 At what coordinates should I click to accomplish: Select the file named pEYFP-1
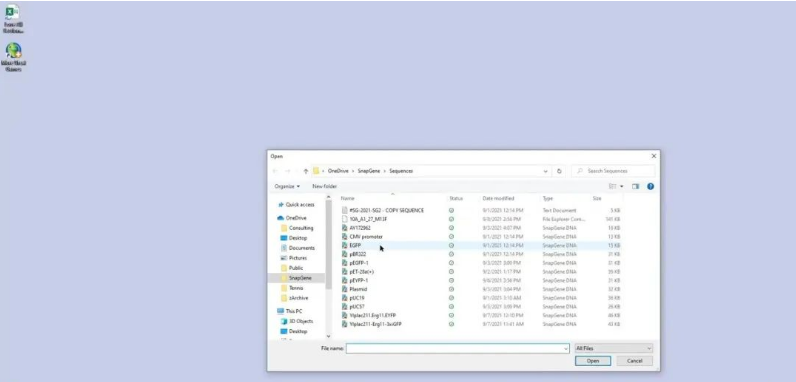point(359,280)
